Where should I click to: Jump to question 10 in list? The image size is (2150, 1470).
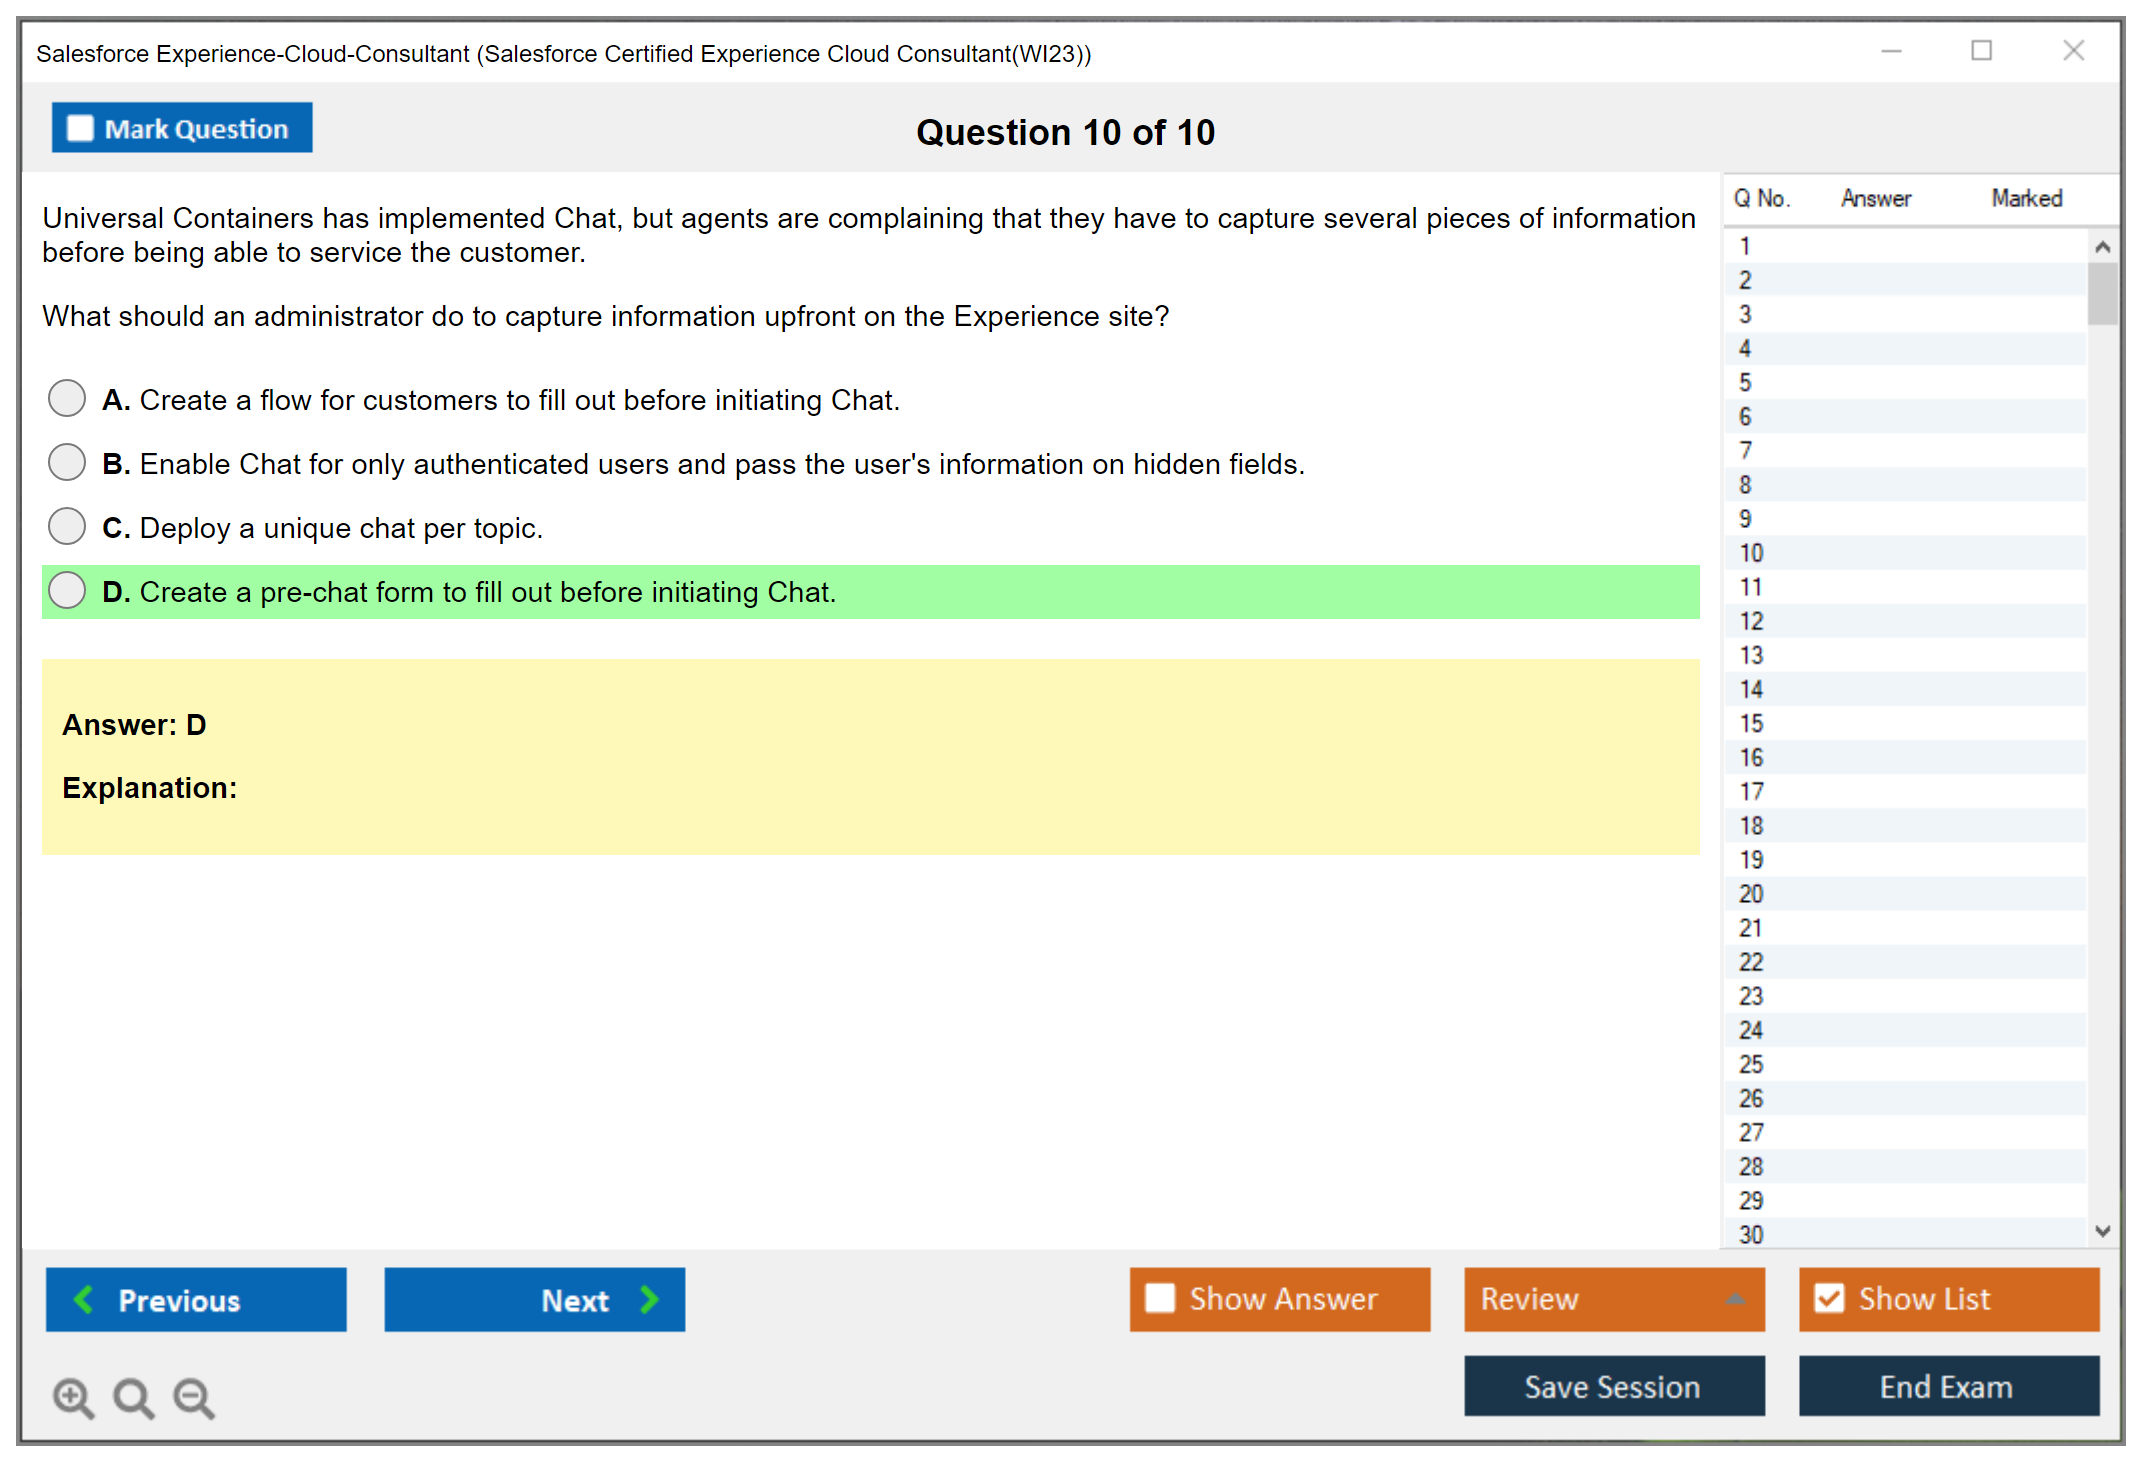[x=1751, y=553]
